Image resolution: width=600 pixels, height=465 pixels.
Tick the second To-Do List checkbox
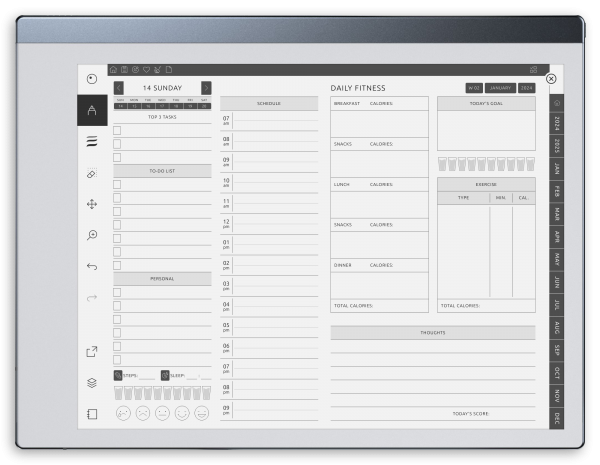117,198
